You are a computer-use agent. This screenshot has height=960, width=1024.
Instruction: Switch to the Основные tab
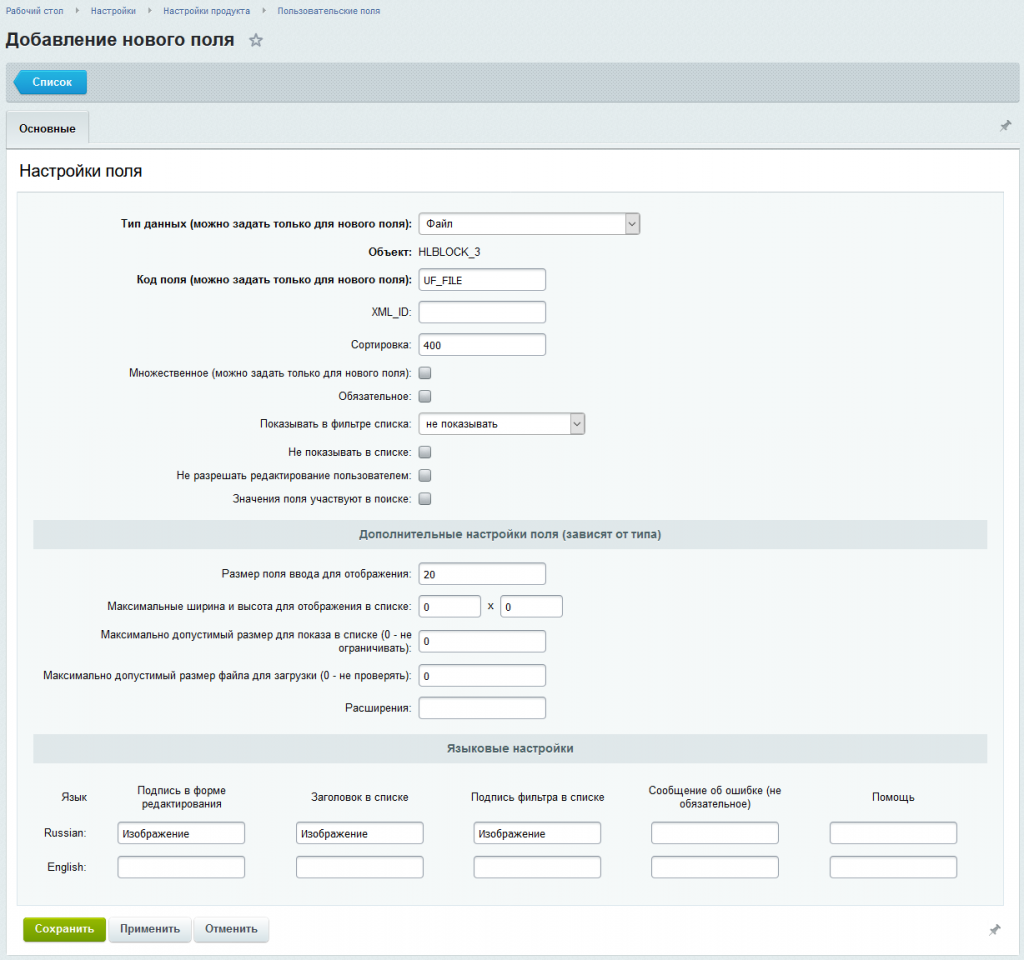click(47, 129)
